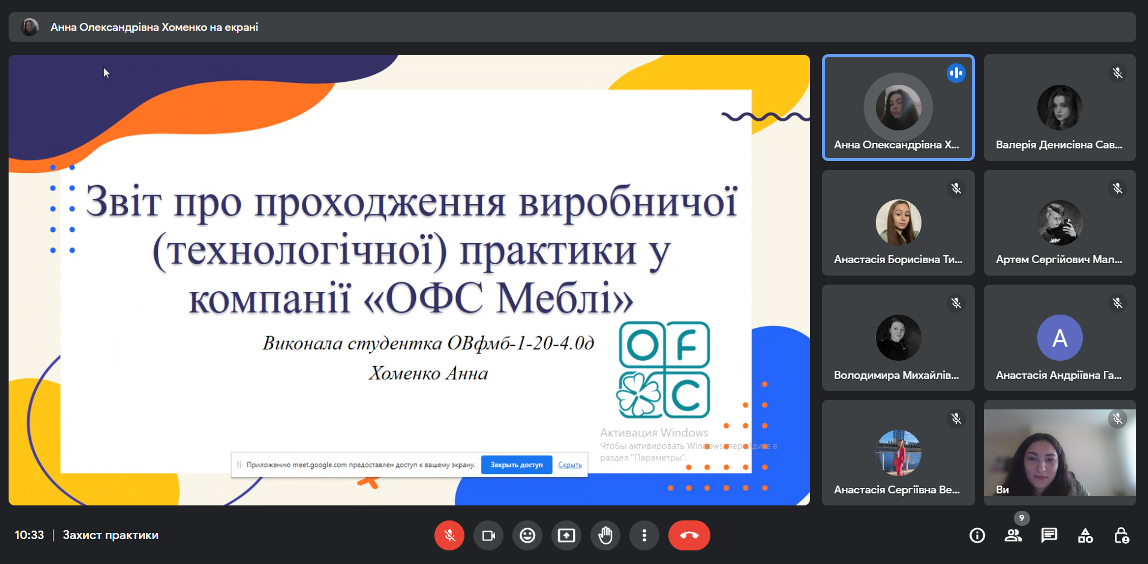
Task: Raise hand in the meeting
Action: click(605, 535)
